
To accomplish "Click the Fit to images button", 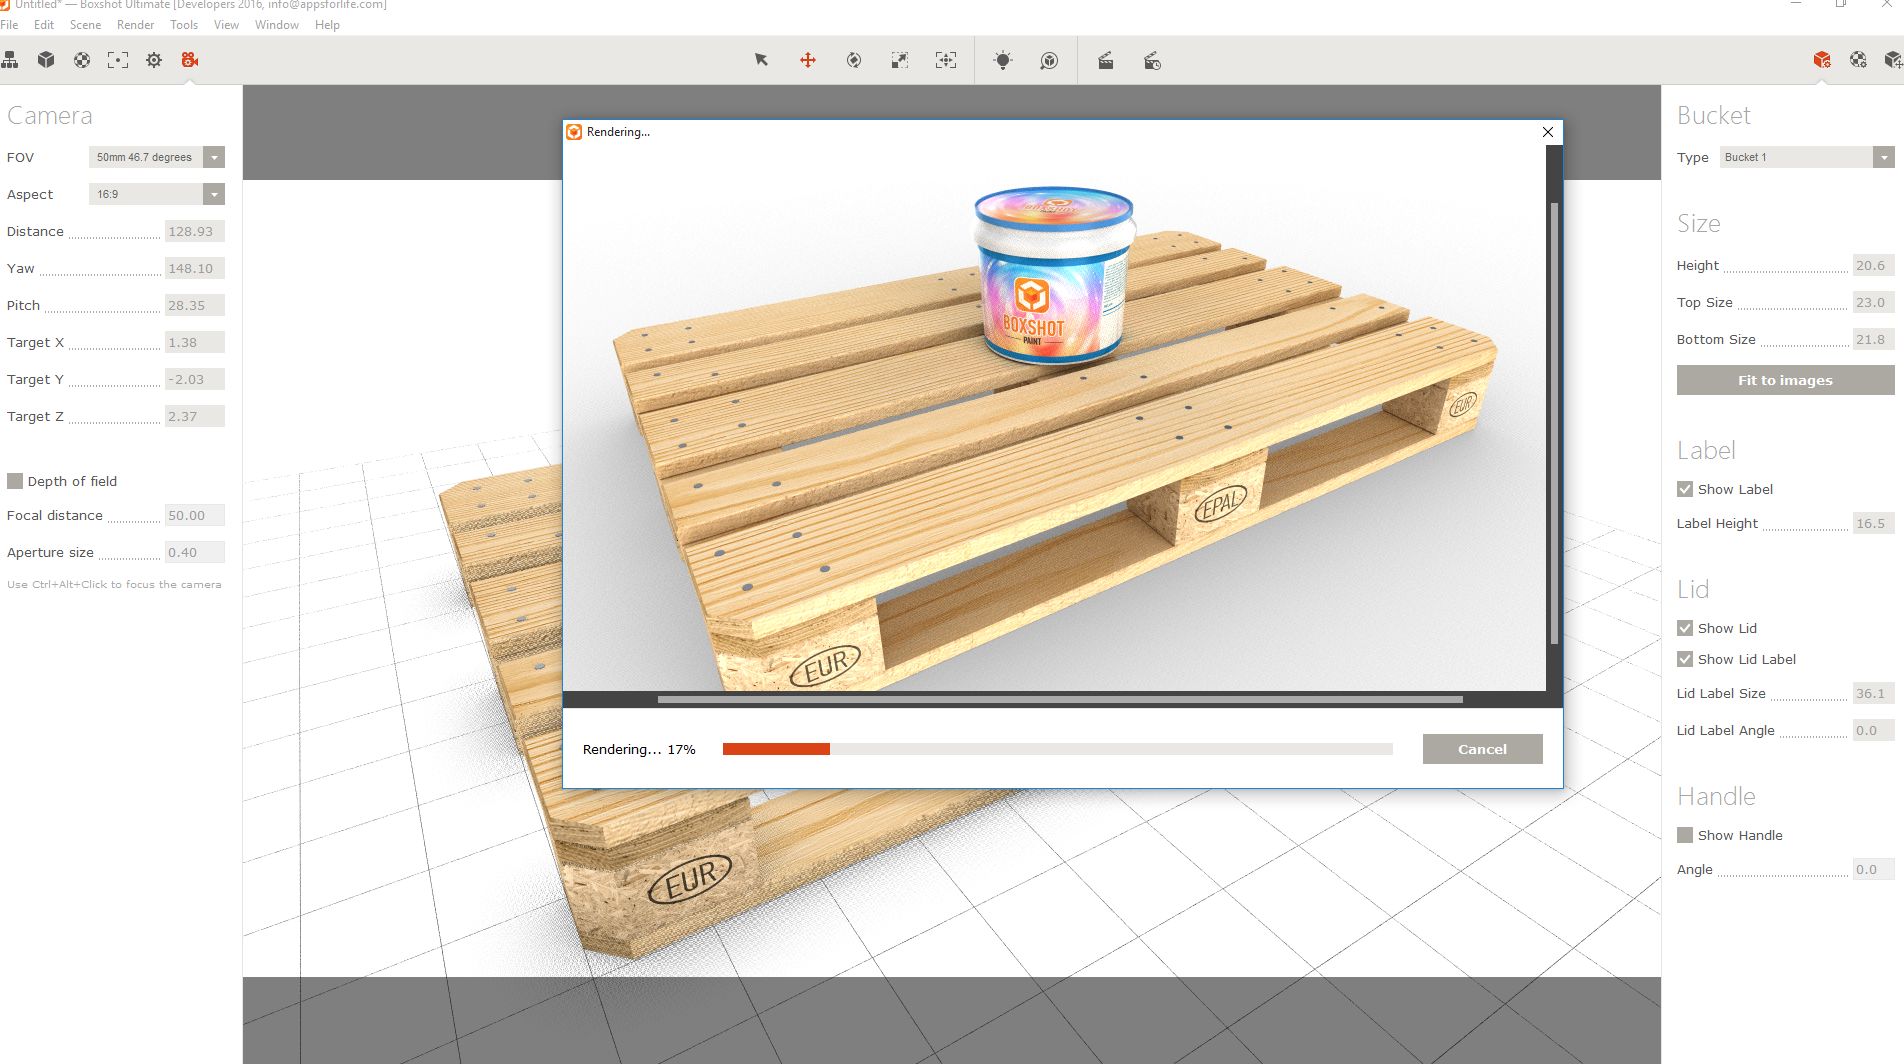I will pyautogui.click(x=1785, y=380).
